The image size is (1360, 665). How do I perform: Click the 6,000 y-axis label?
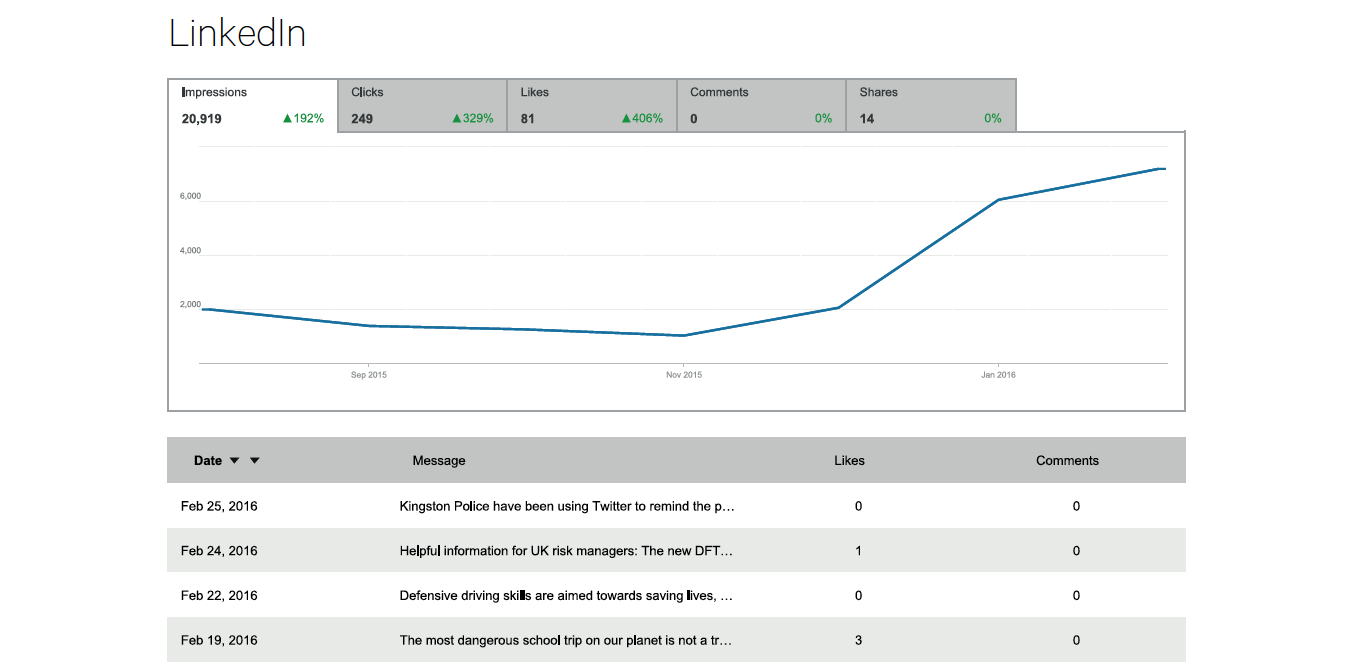pyautogui.click(x=190, y=196)
